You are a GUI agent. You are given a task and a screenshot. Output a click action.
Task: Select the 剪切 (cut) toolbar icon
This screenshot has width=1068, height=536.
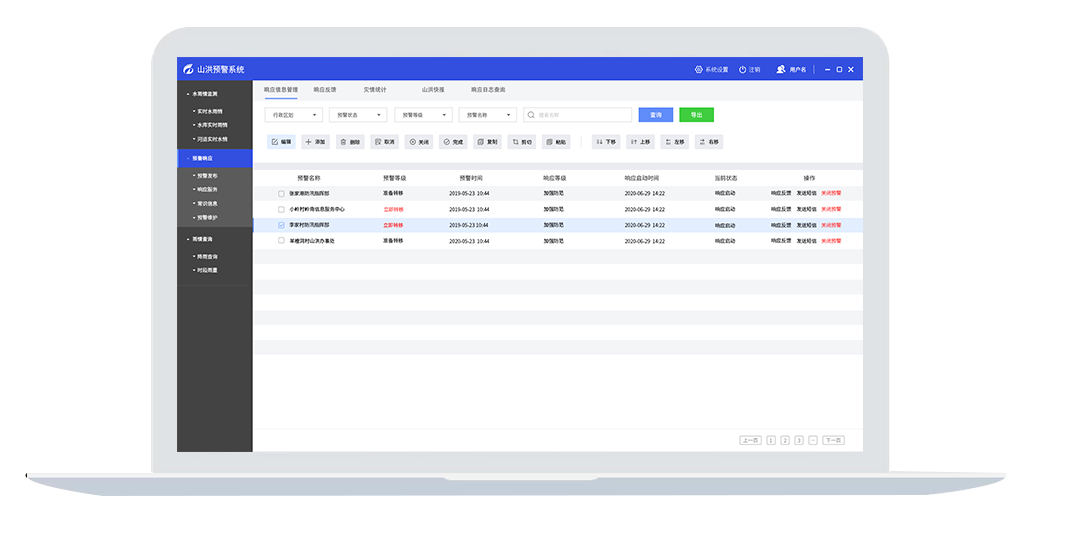click(x=515, y=142)
